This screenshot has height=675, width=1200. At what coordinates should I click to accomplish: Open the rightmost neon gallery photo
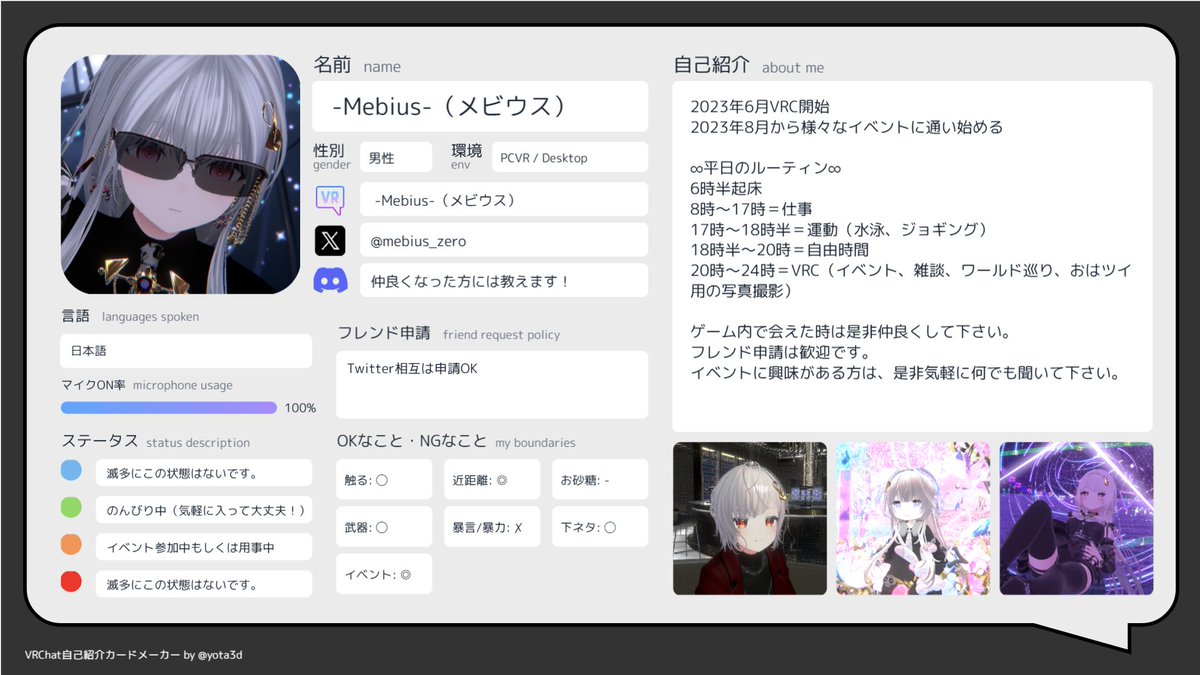pos(1075,518)
